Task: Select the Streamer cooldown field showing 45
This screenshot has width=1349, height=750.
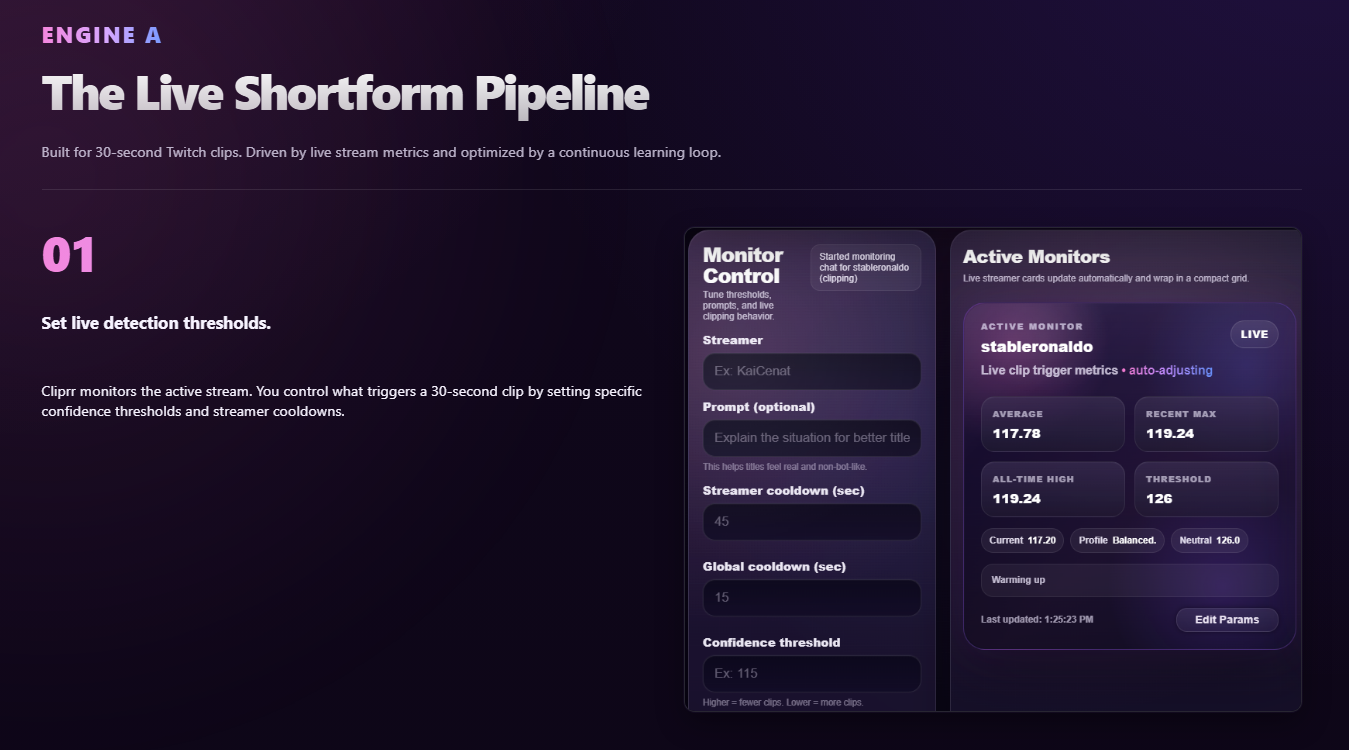Action: click(811, 521)
